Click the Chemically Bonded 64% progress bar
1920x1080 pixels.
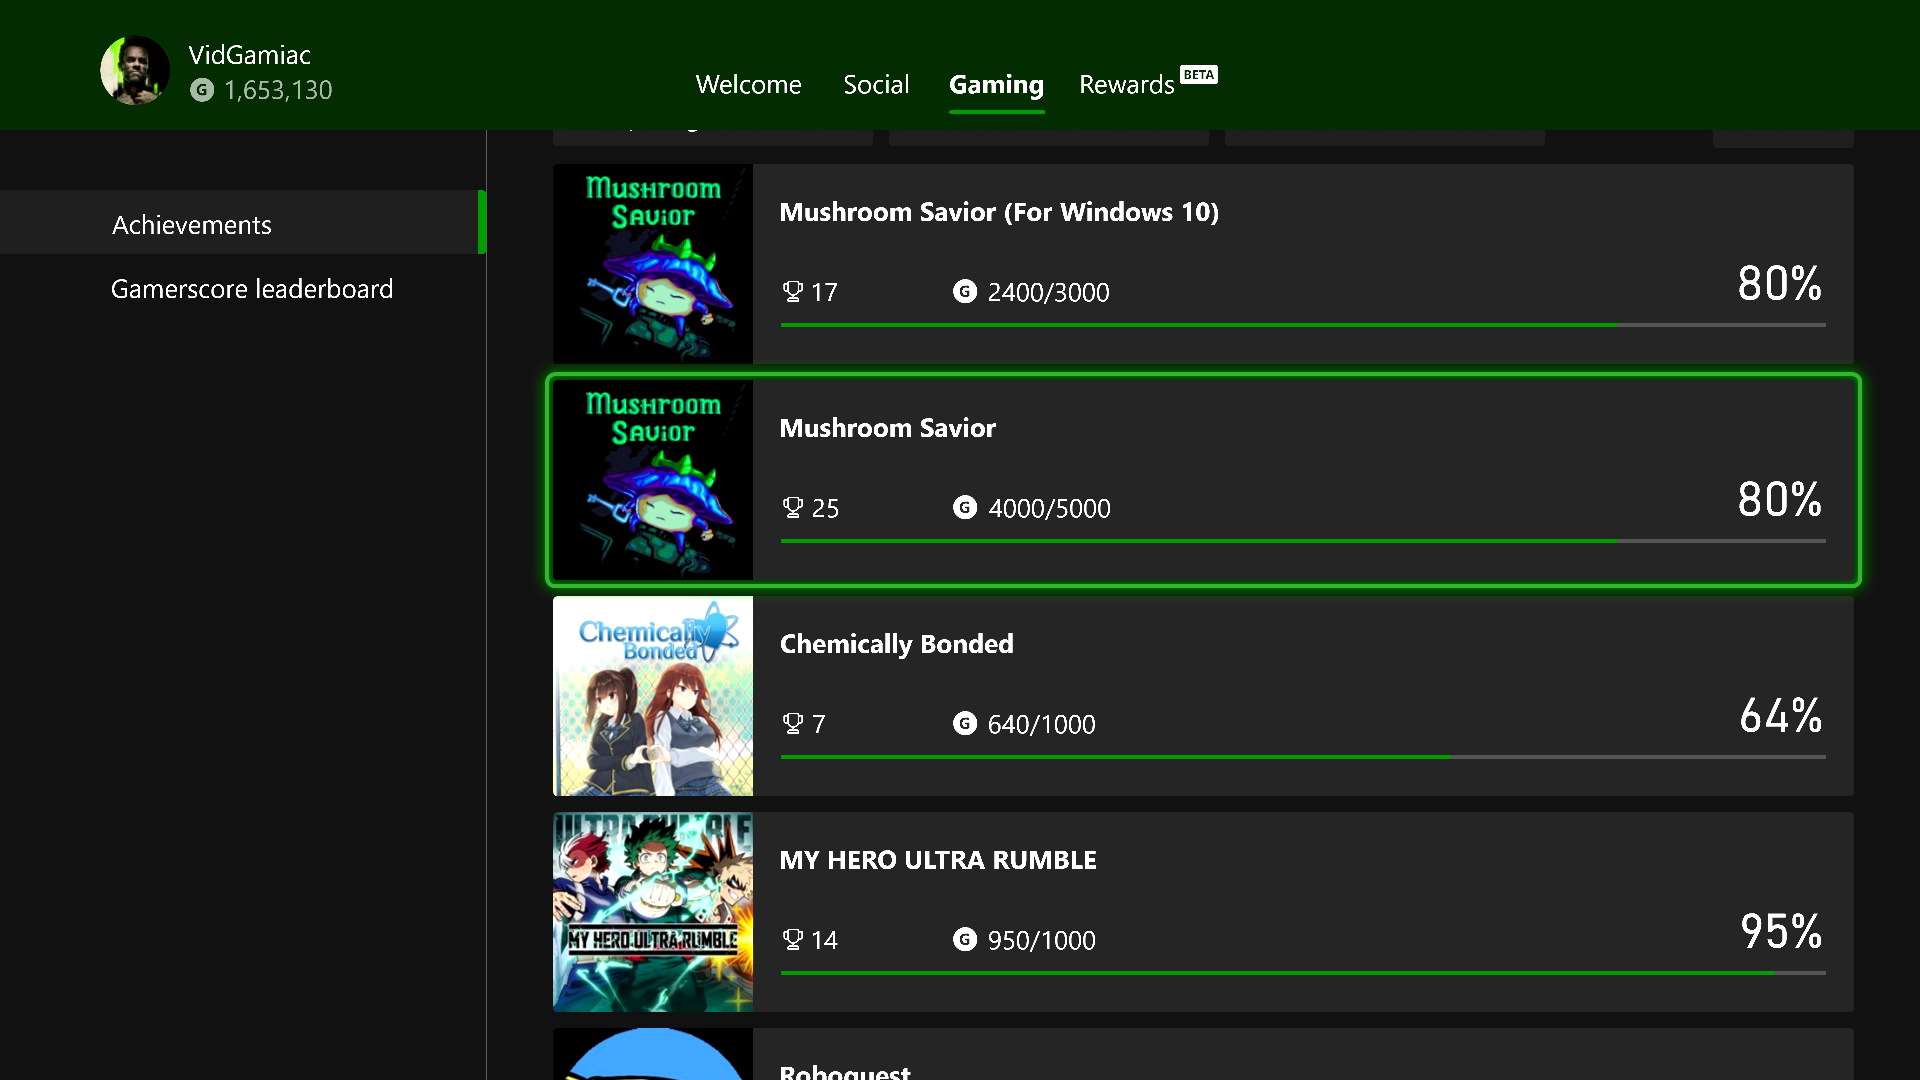[1302, 757]
